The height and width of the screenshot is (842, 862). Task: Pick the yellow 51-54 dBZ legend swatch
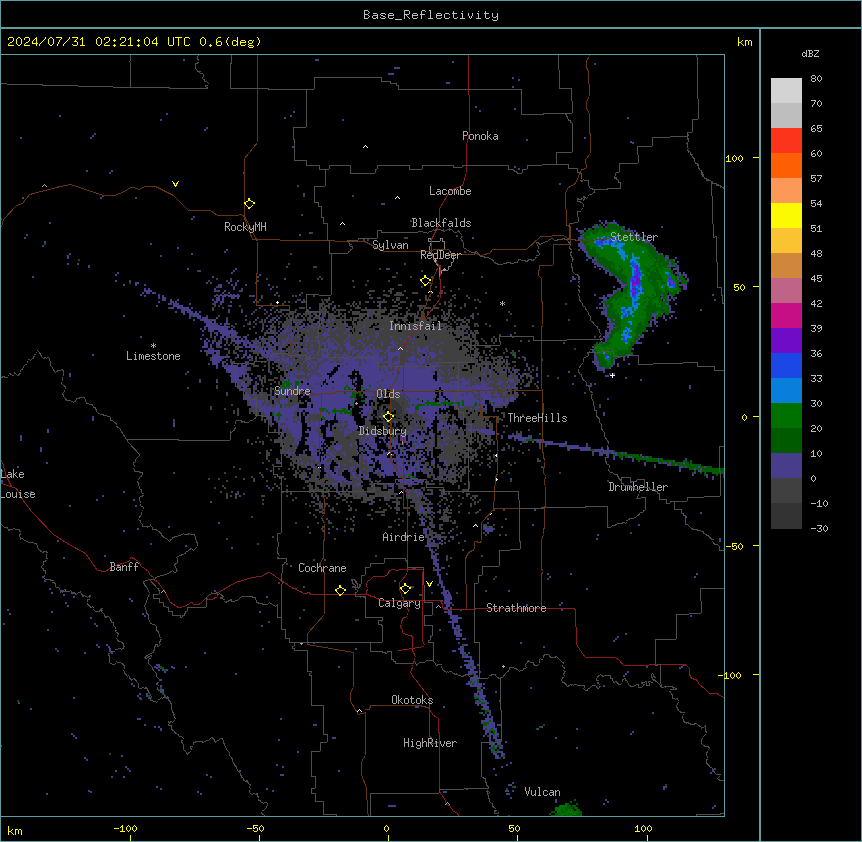click(786, 215)
